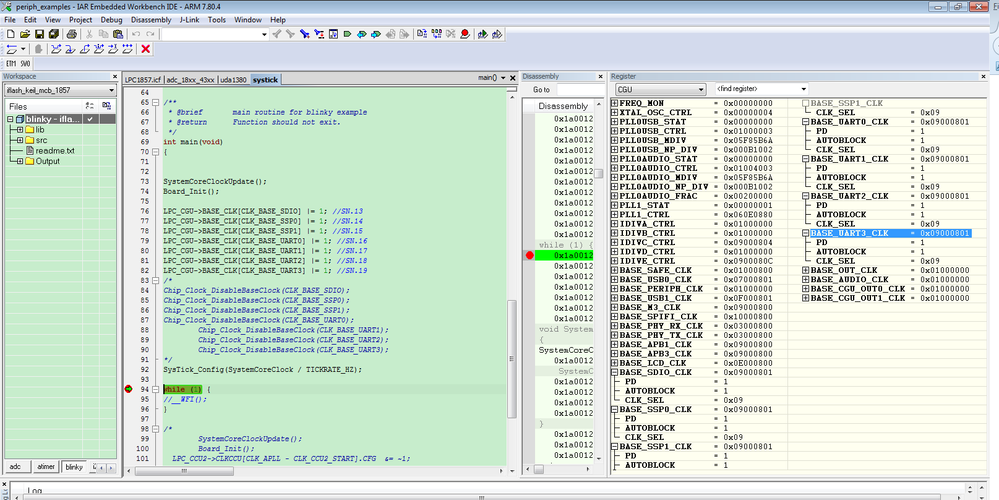Click the Save file toolbar icon
The height and width of the screenshot is (500, 999).
point(38,34)
